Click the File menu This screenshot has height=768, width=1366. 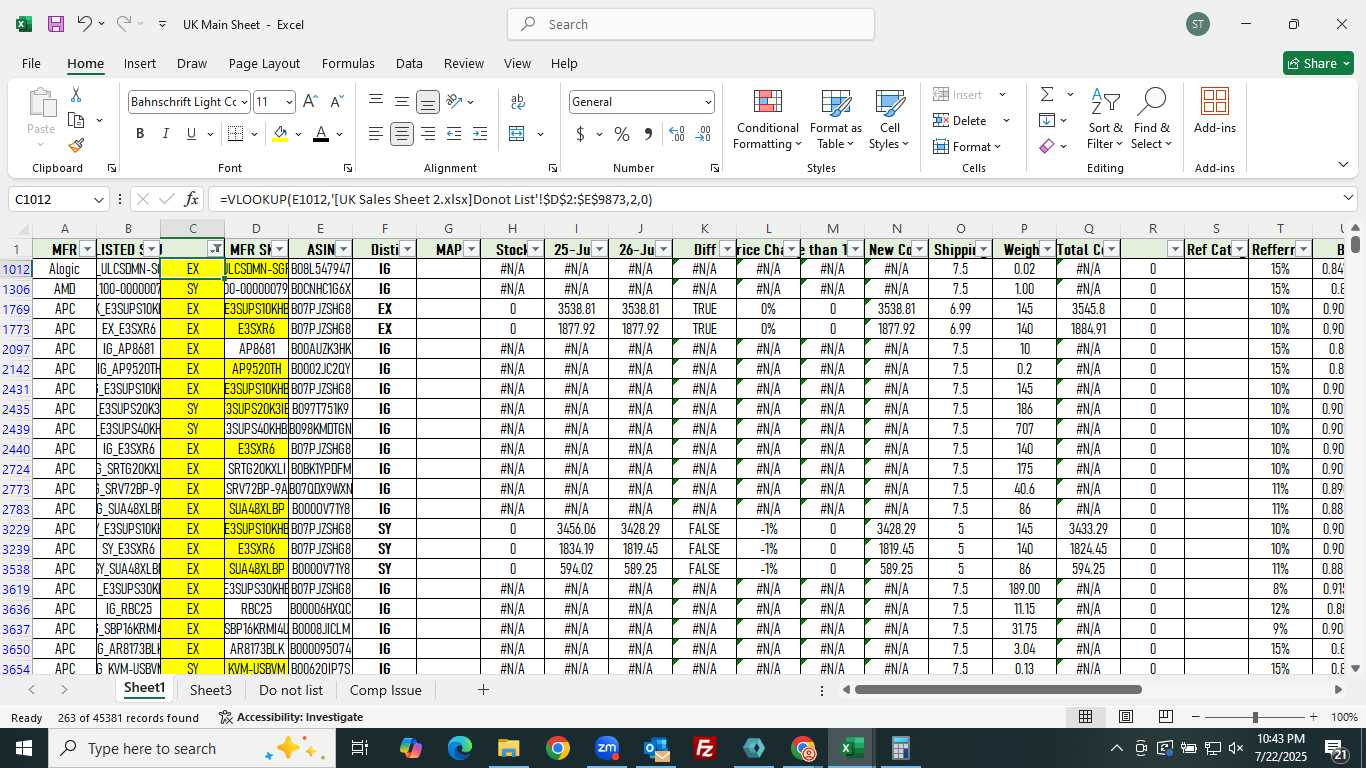pyautogui.click(x=32, y=63)
